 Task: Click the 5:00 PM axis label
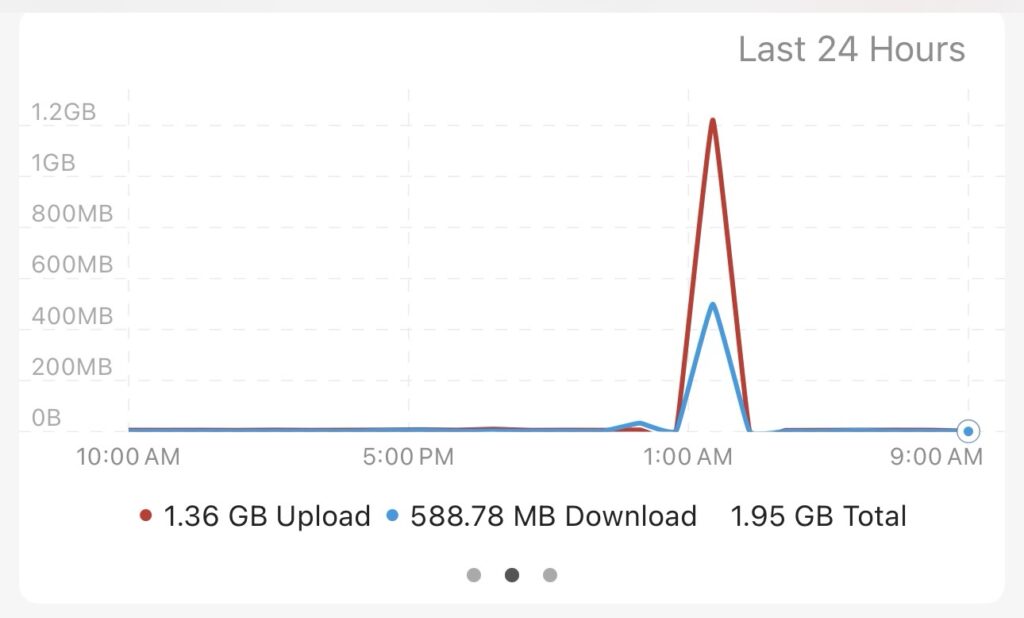pos(408,457)
